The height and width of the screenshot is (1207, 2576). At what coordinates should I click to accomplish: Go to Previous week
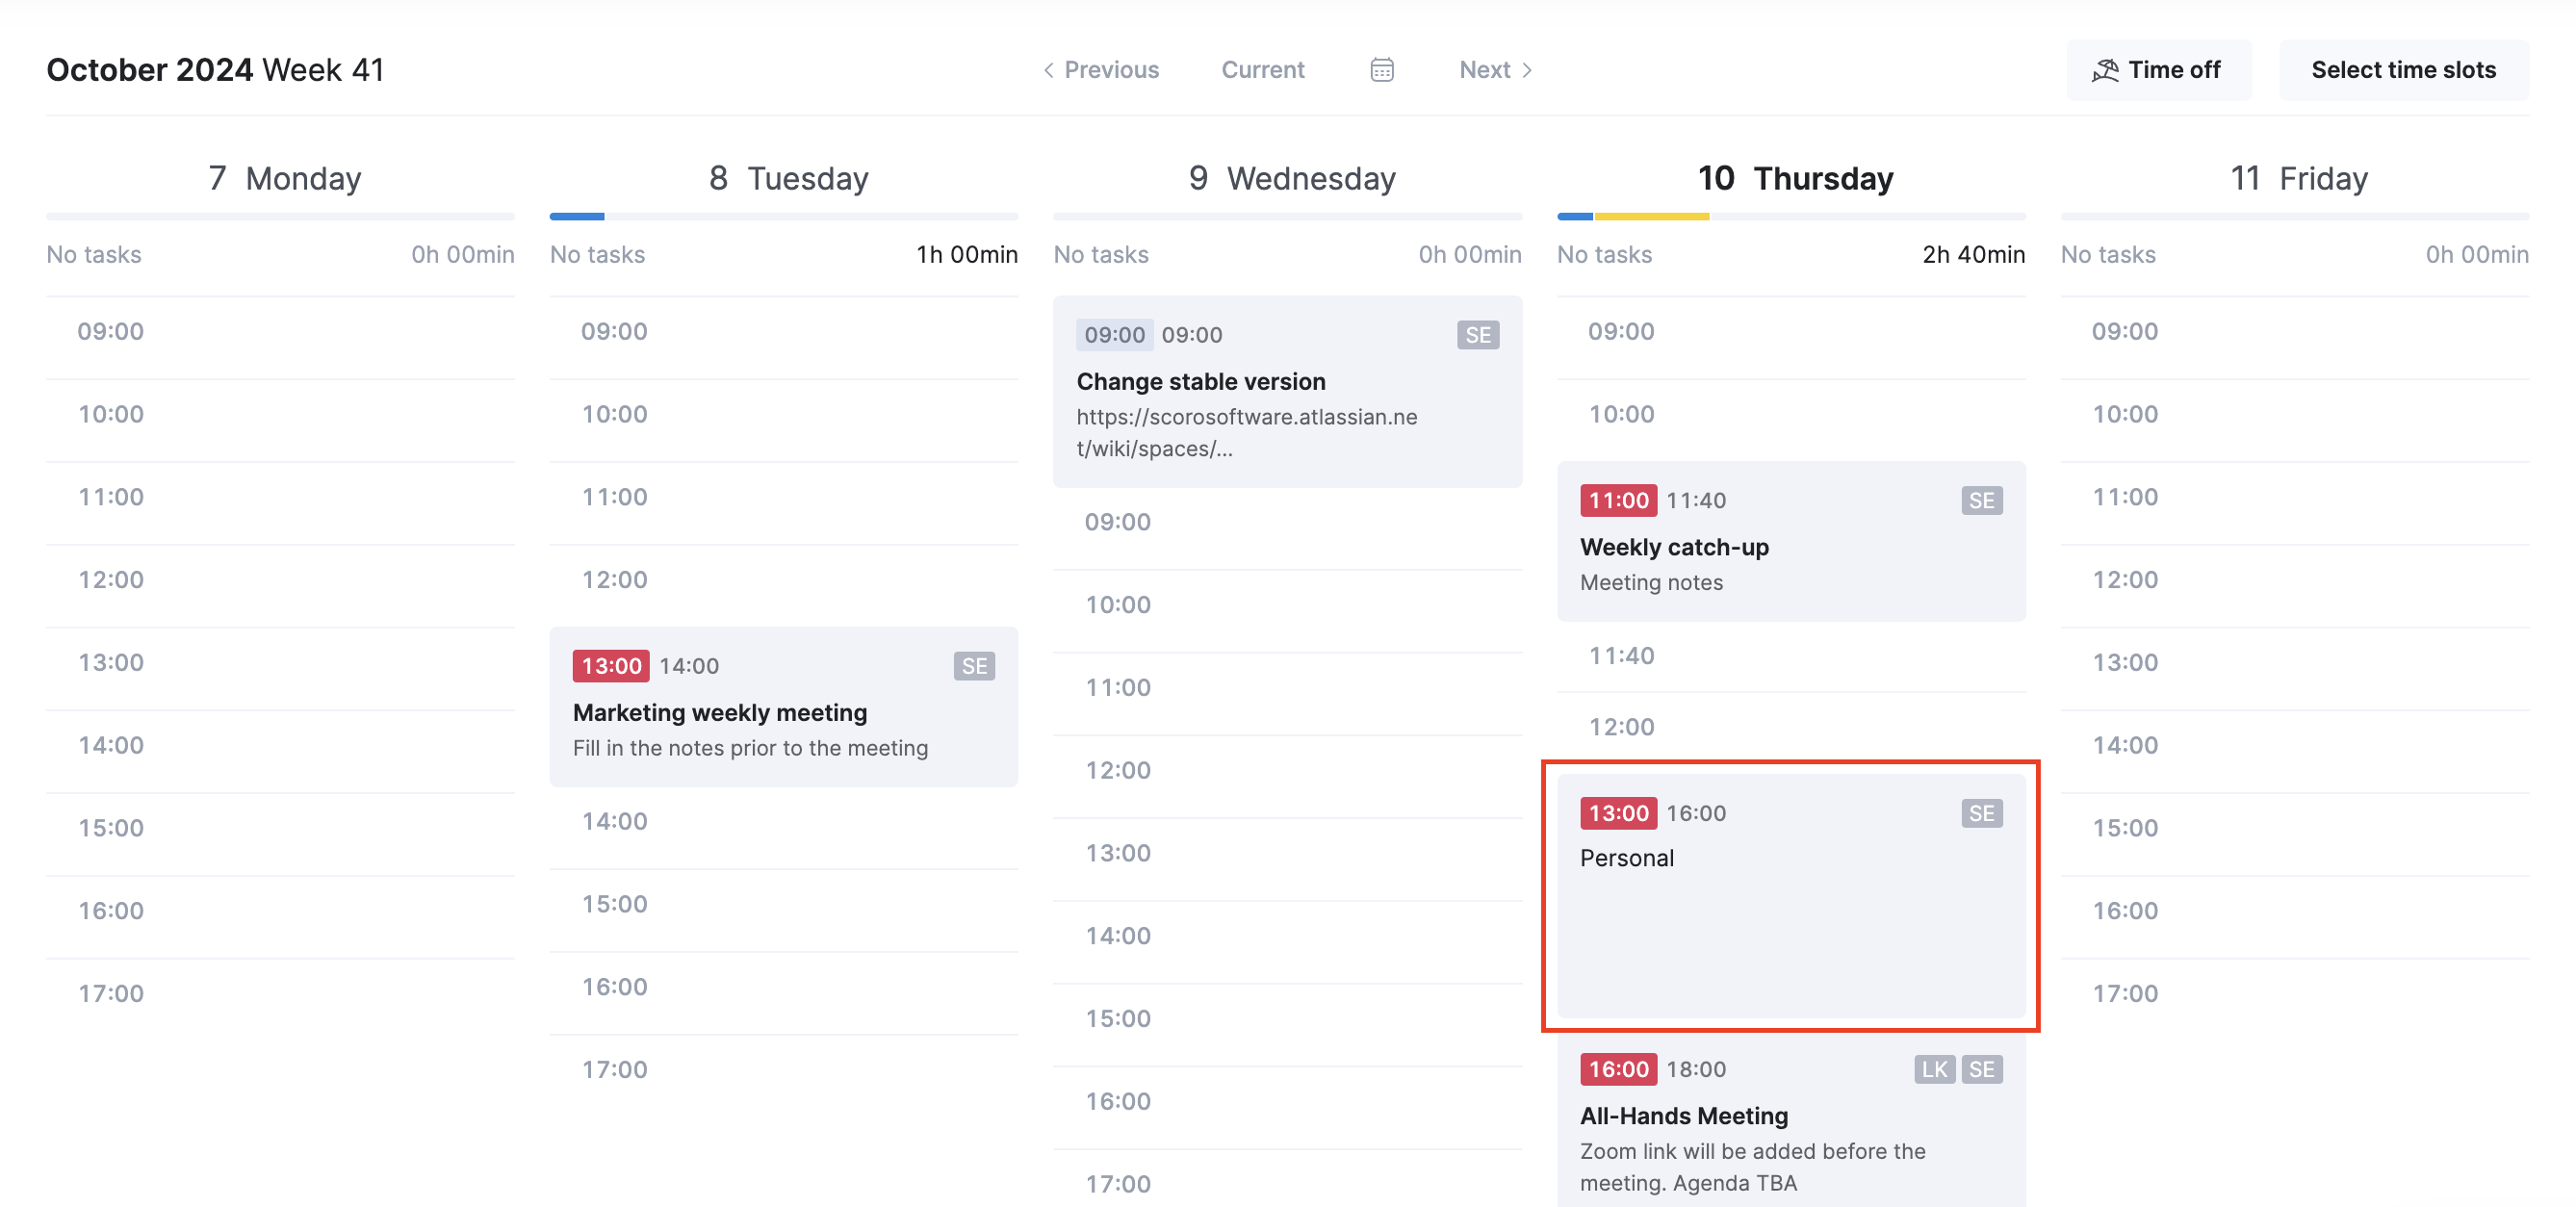point(1101,70)
